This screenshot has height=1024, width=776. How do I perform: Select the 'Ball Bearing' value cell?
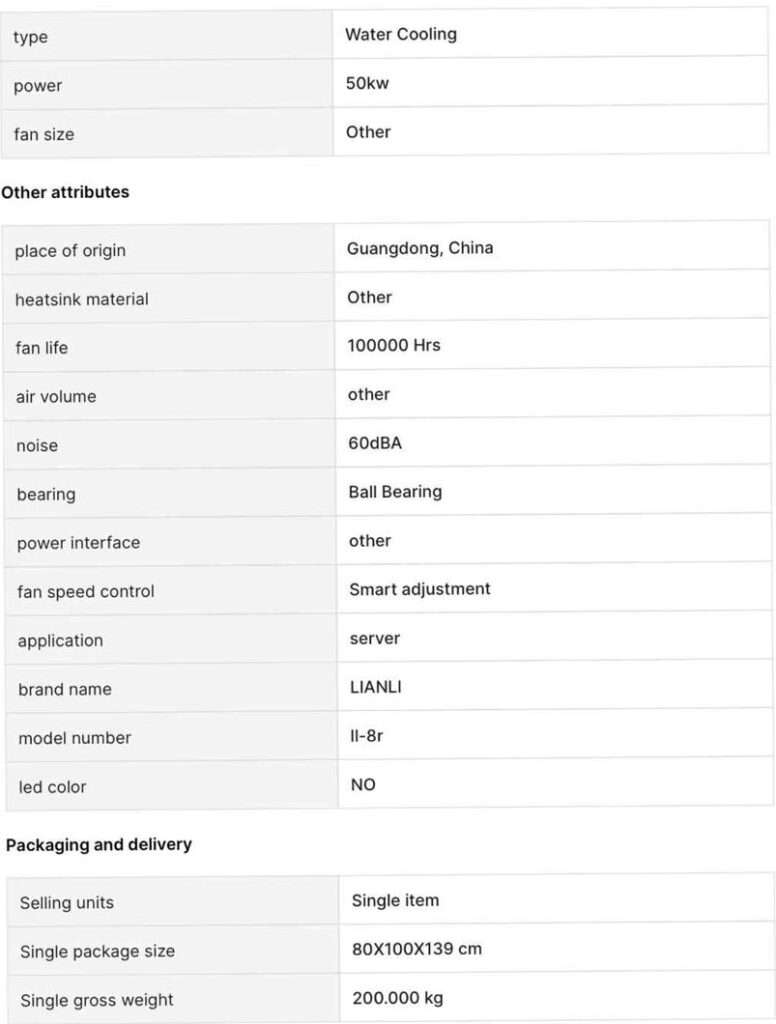point(395,492)
